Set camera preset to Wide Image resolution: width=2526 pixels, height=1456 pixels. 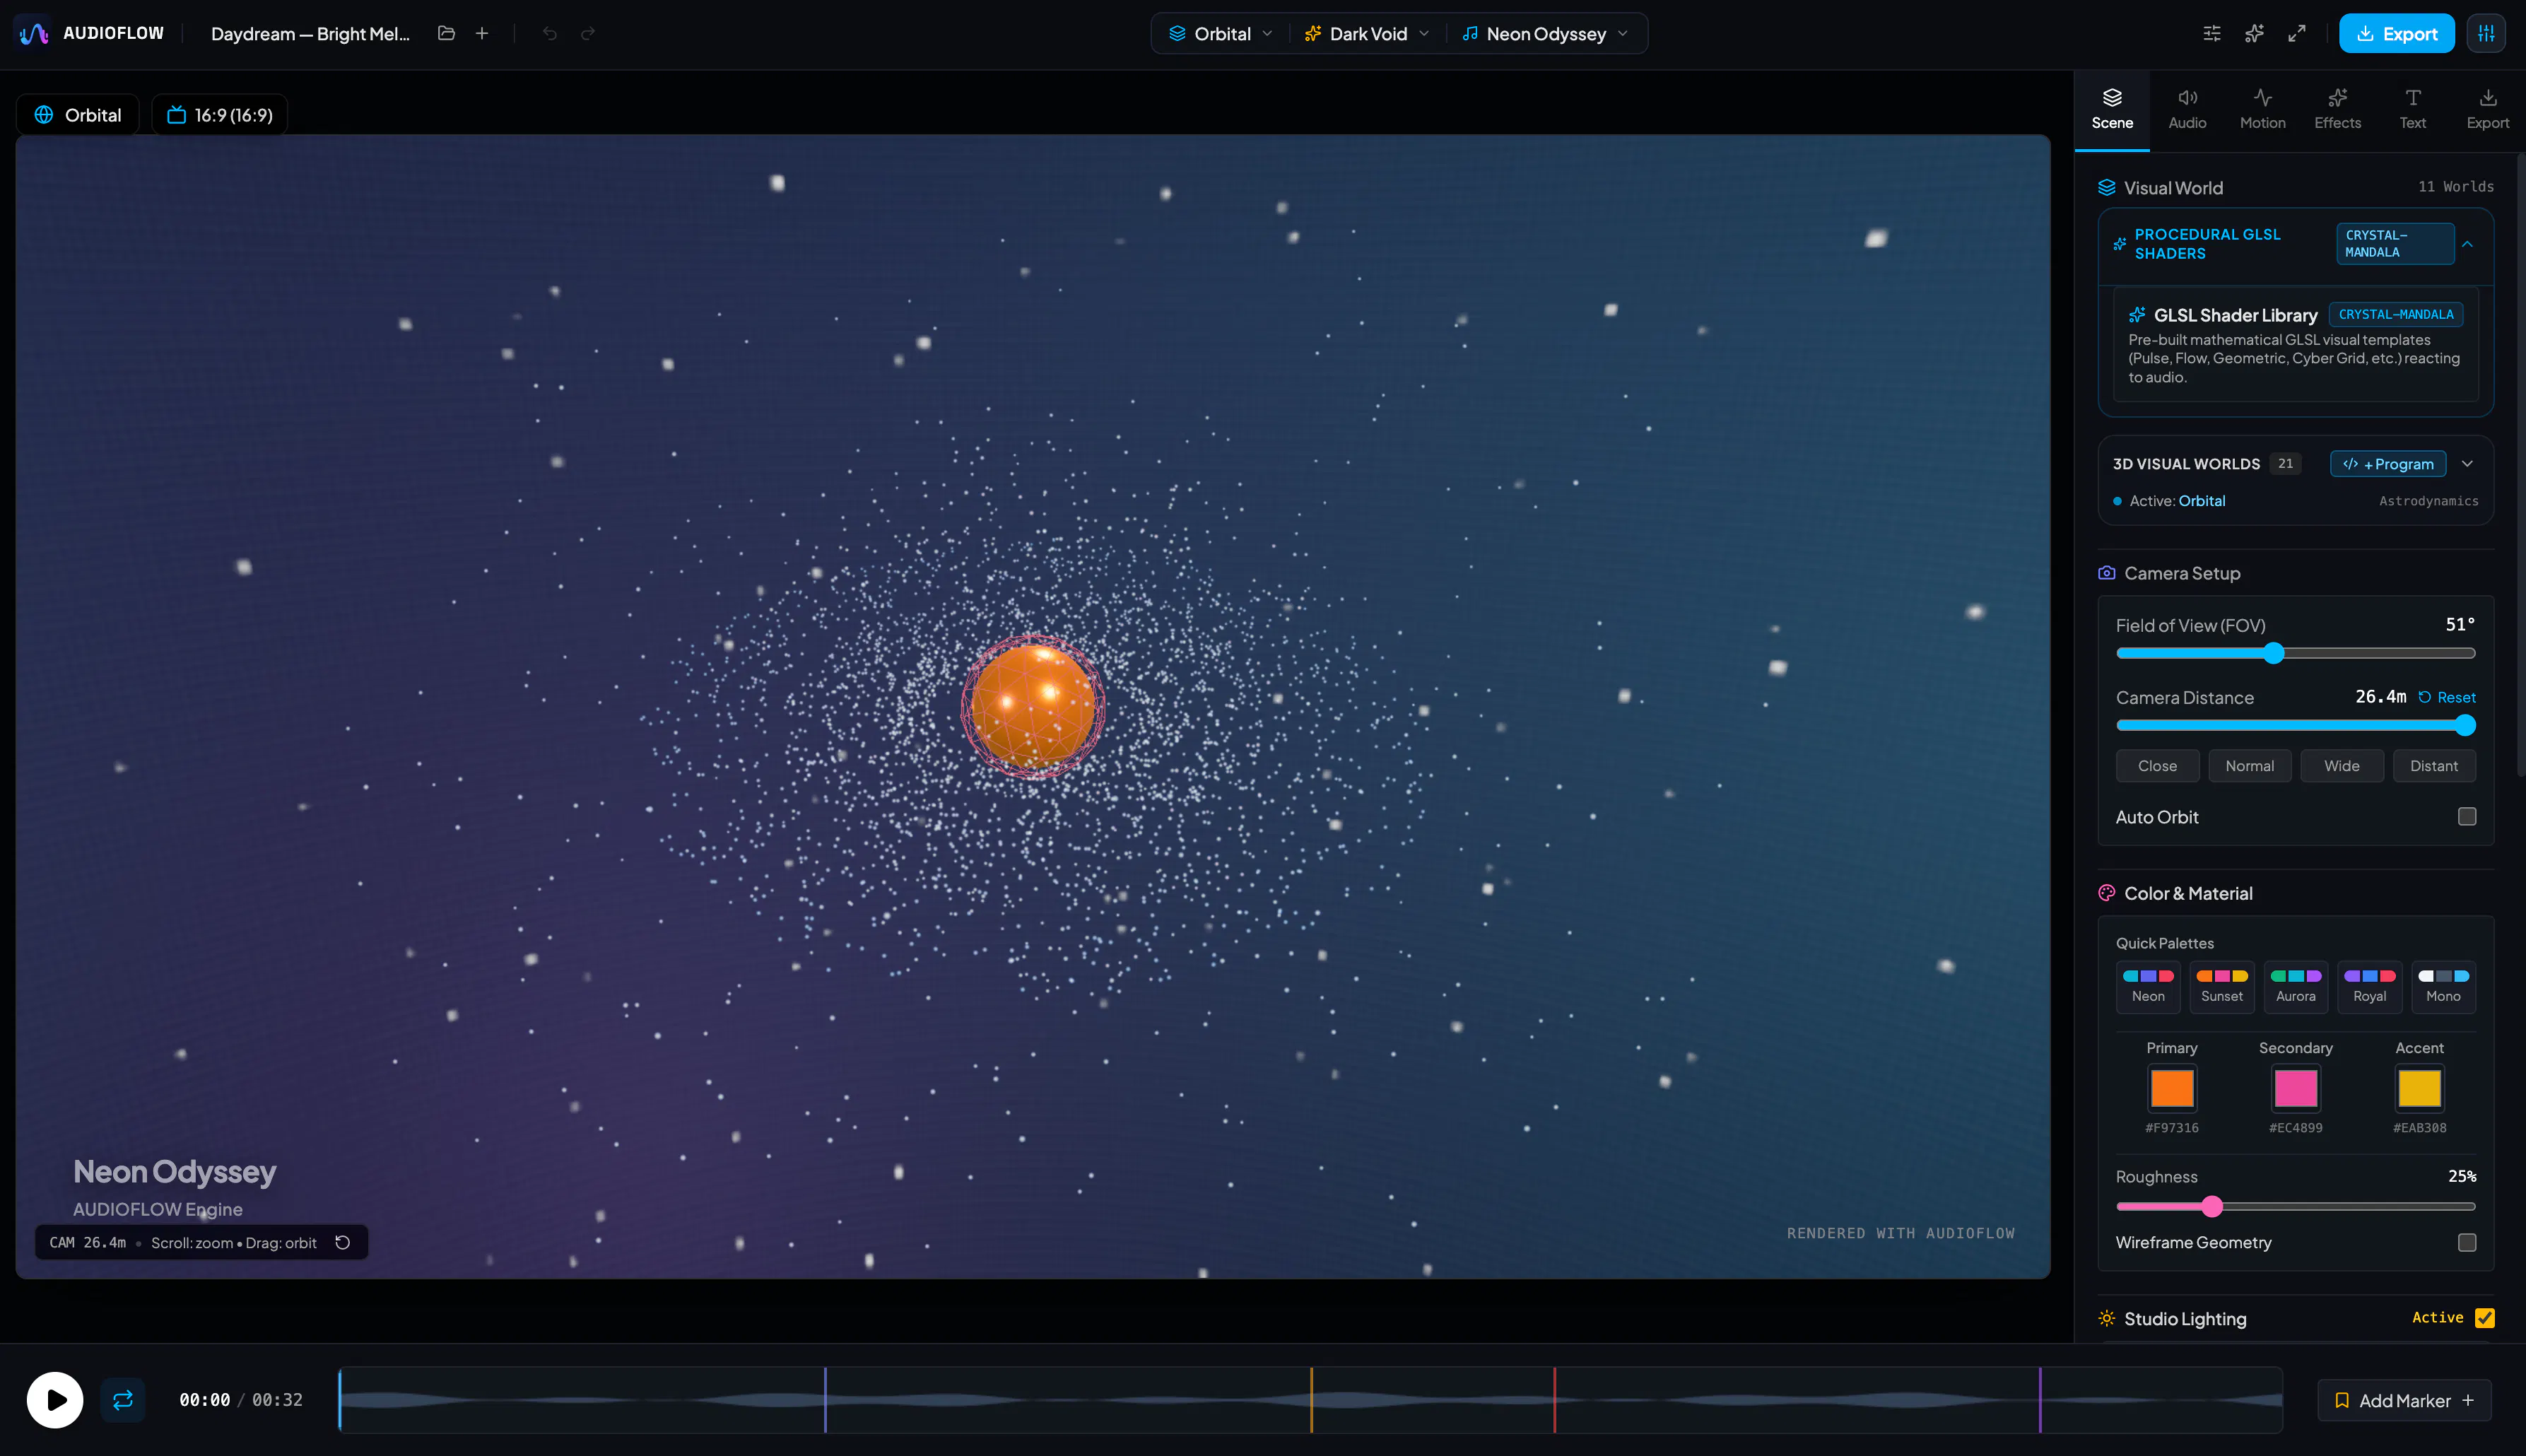pyautogui.click(x=2341, y=766)
